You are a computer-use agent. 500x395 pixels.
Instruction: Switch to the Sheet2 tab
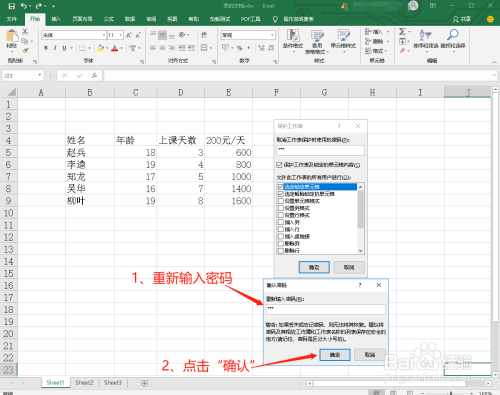(x=84, y=383)
